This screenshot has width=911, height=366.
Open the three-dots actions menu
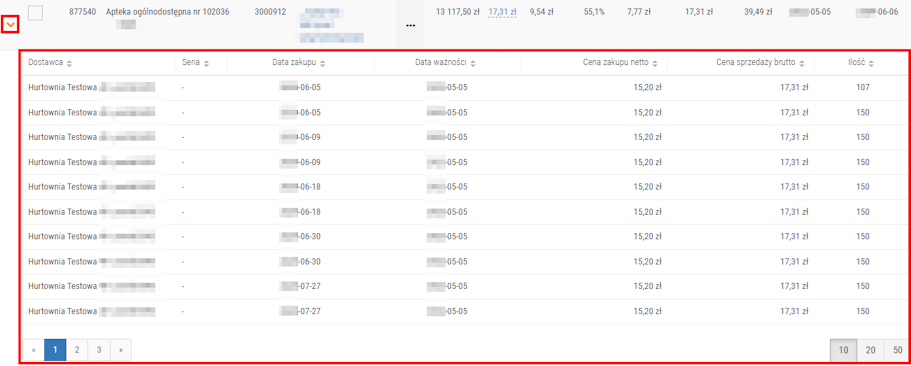coord(410,26)
